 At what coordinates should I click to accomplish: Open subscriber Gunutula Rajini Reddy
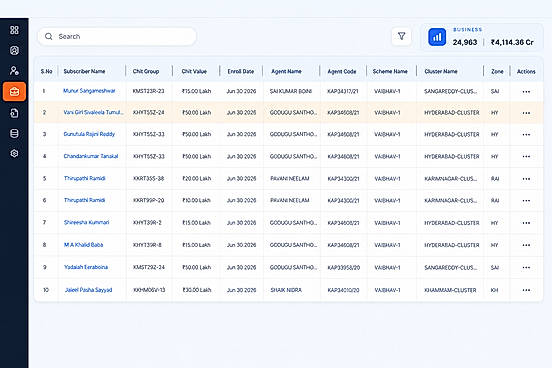[x=89, y=134]
